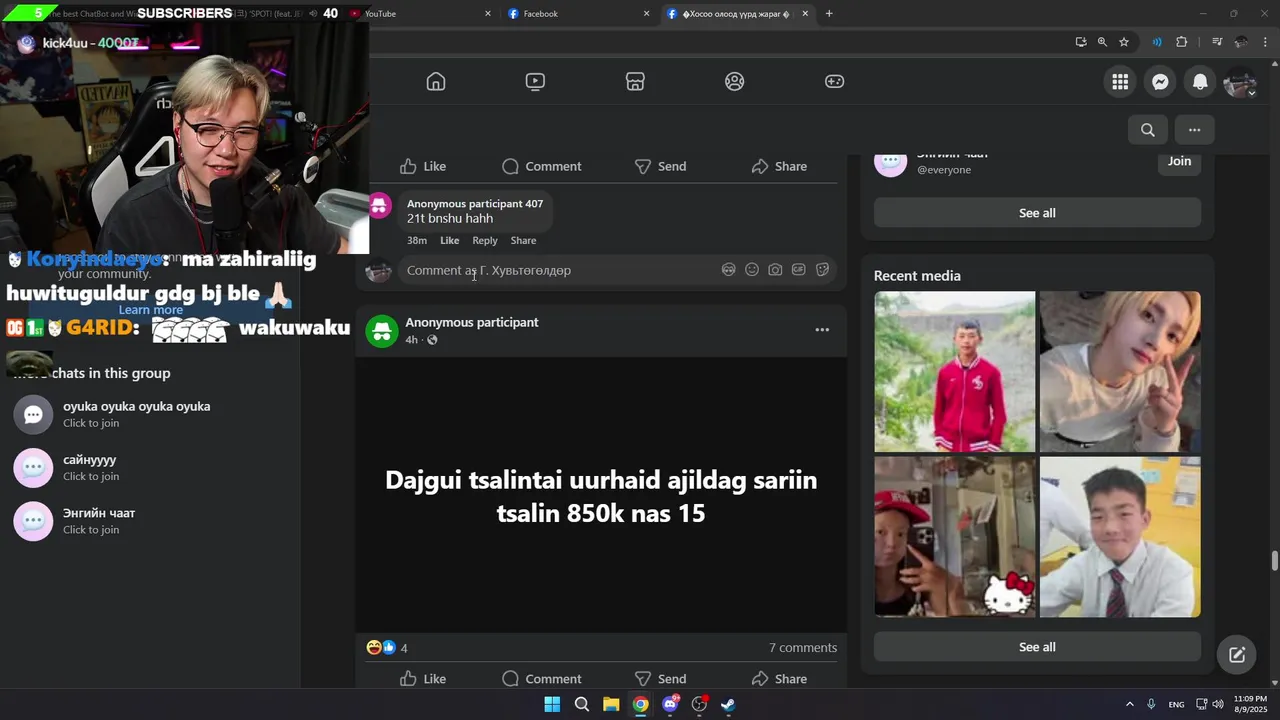The height and width of the screenshot is (720, 1280).
Task: Open the Hello Kitty selfie thumbnail
Action: coord(955,537)
